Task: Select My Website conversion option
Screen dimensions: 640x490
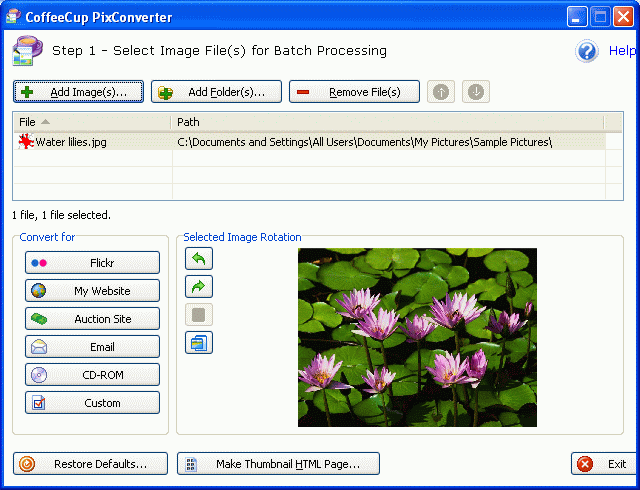Action: 92,291
